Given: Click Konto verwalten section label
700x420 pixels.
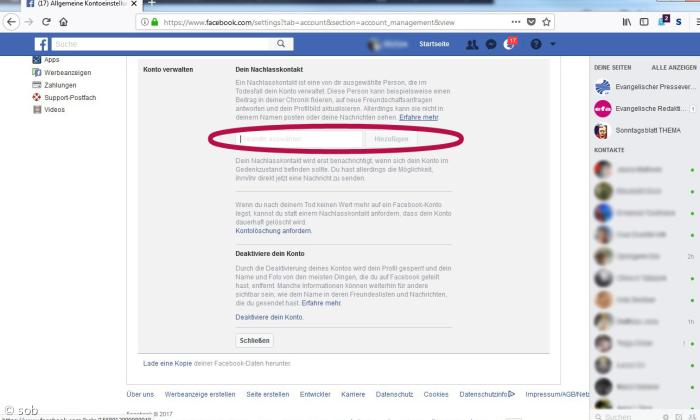Looking at the screenshot, I should point(168,70).
